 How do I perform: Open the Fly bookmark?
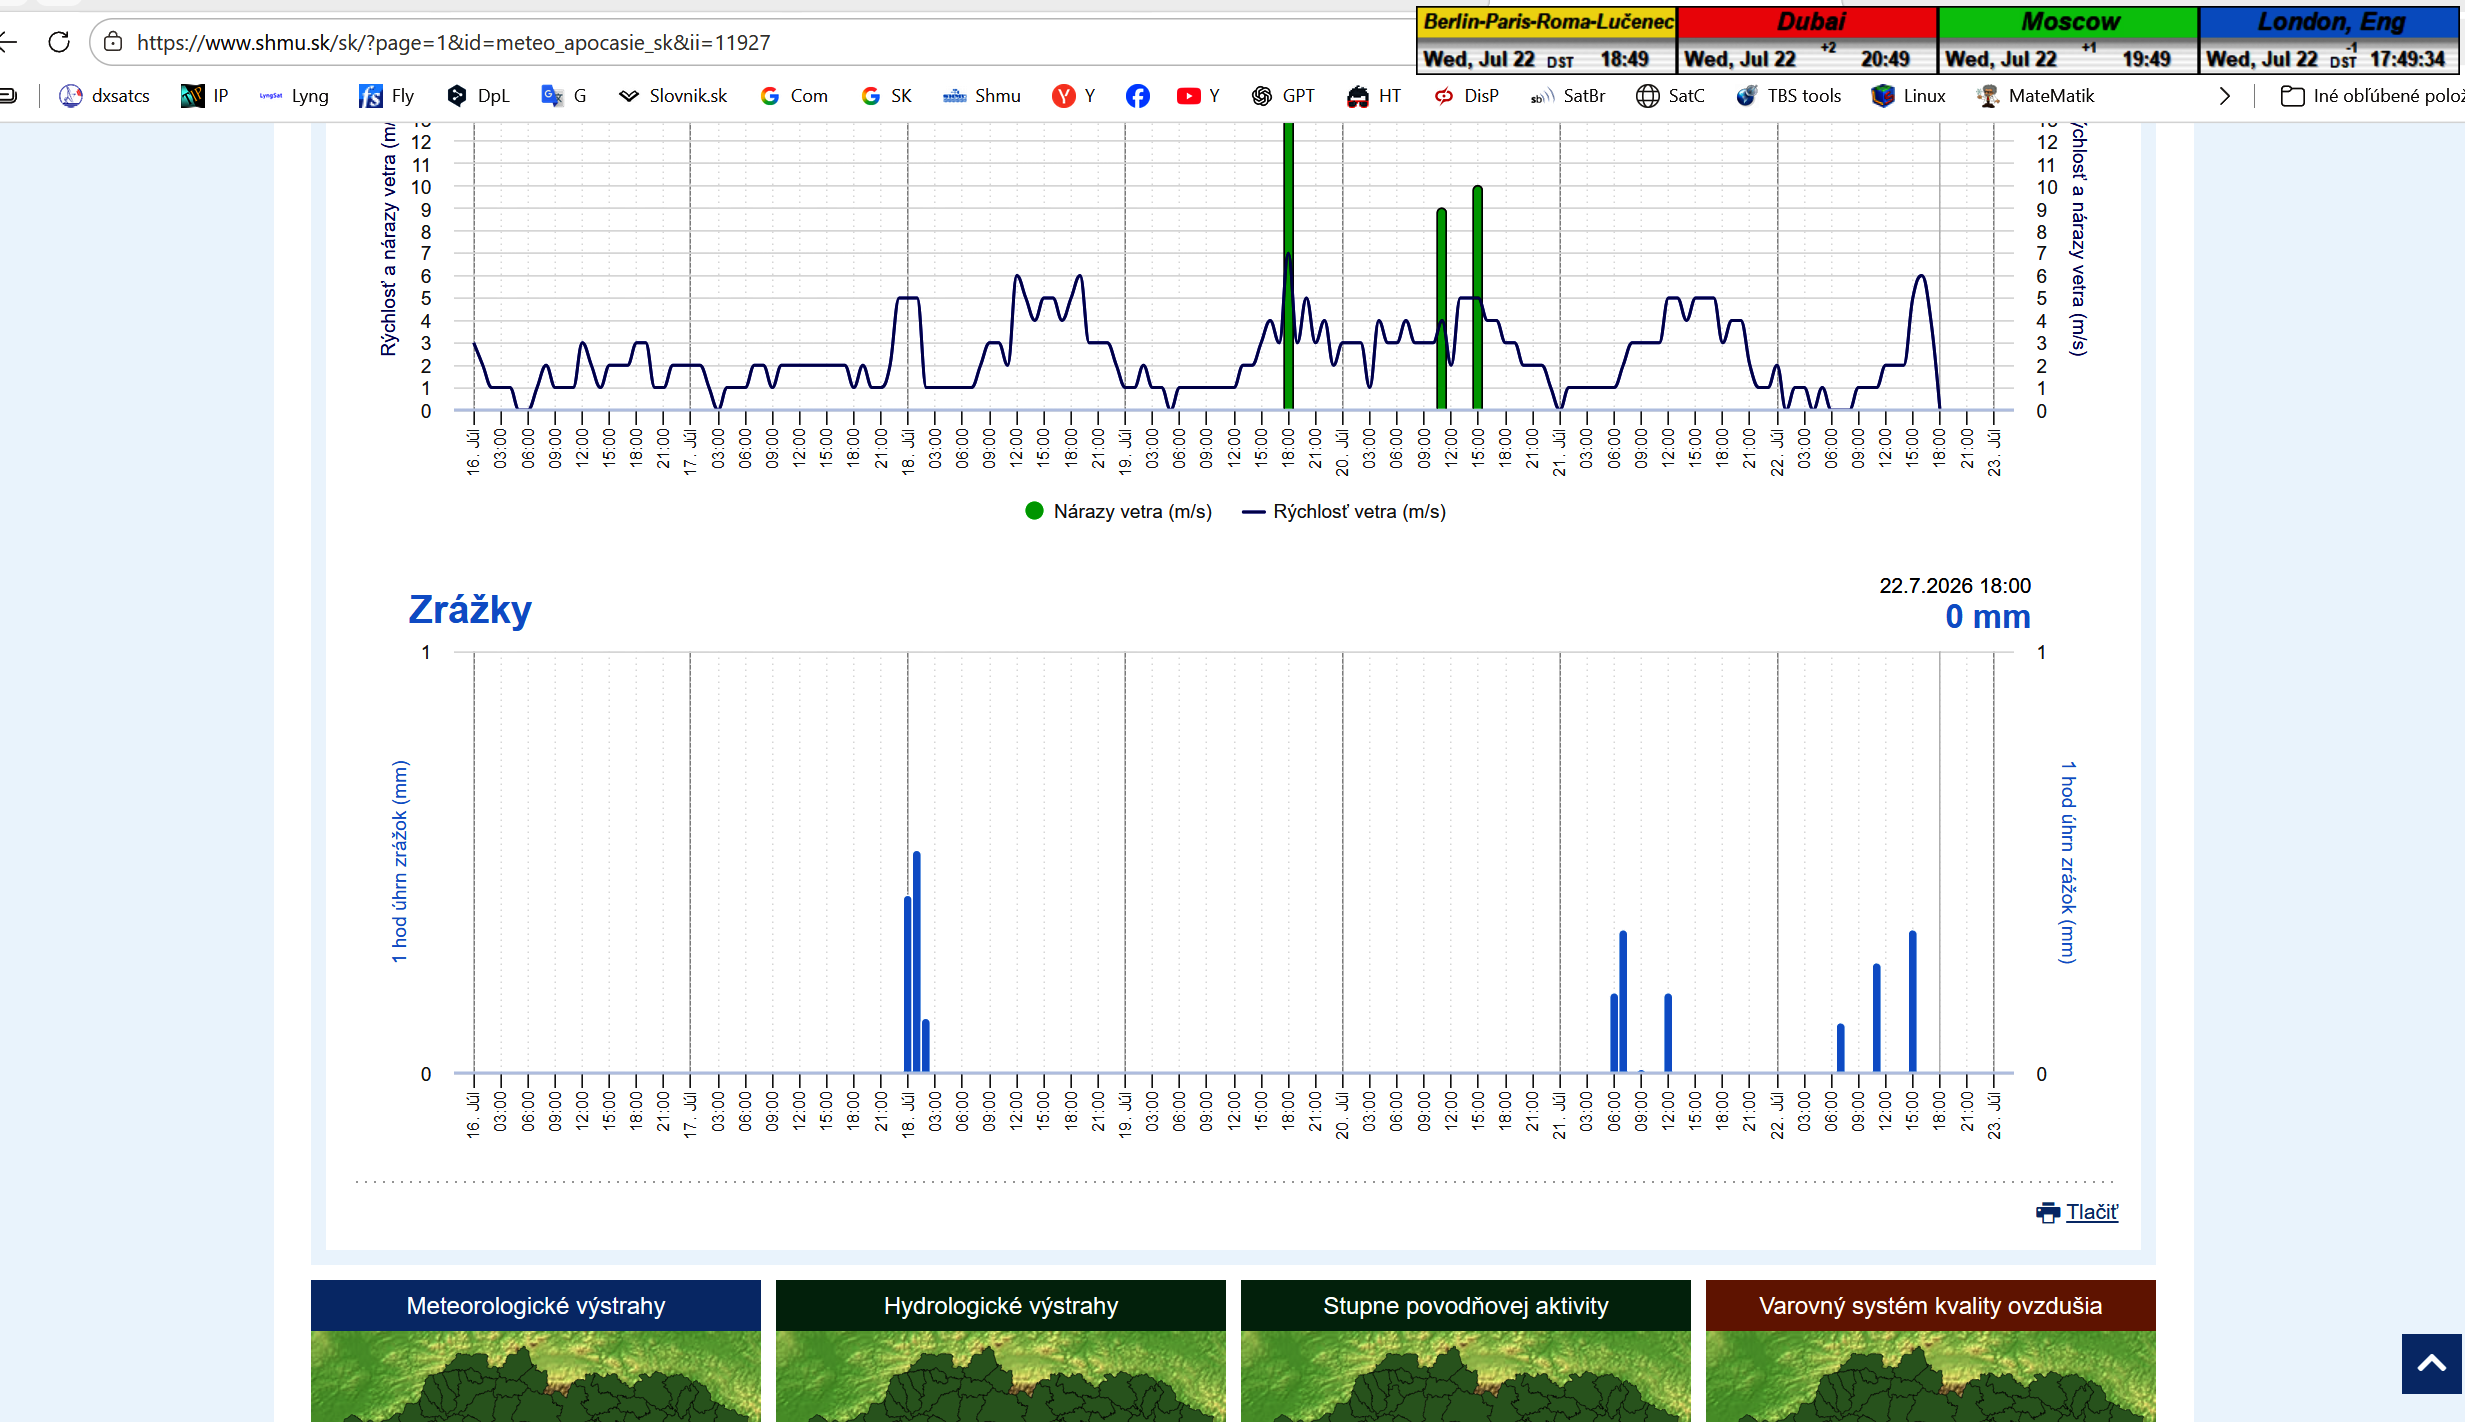click(x=386, y=96)
